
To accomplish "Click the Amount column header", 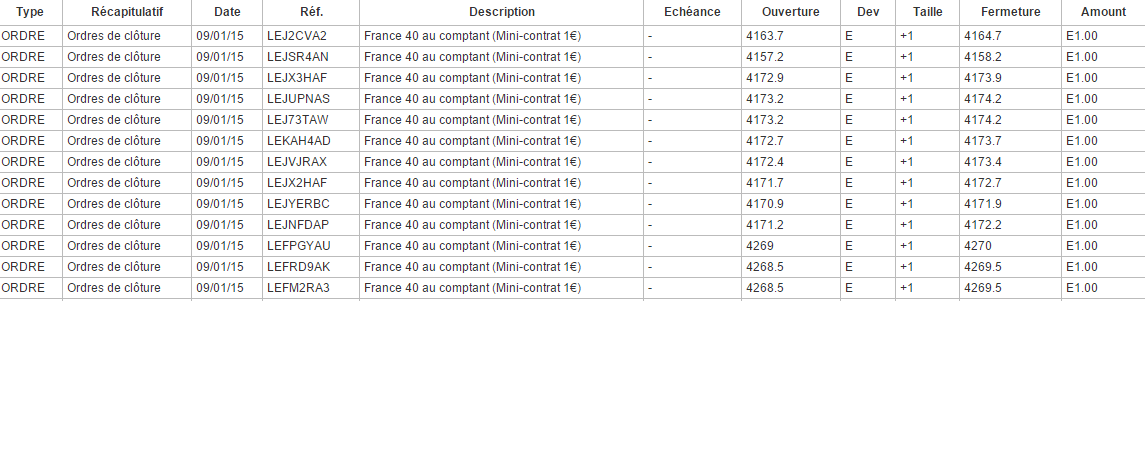I will 1102,12.
